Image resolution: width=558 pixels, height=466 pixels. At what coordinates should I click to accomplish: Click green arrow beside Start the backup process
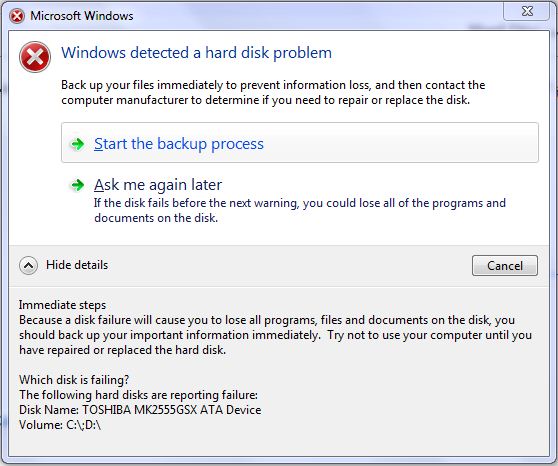(77, 144)
